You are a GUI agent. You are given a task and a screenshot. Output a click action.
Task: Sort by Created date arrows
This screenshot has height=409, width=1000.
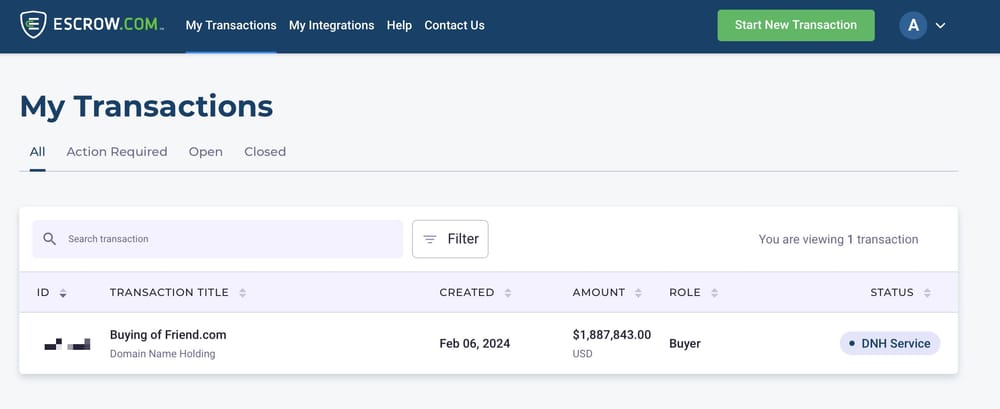click(508, 293)
